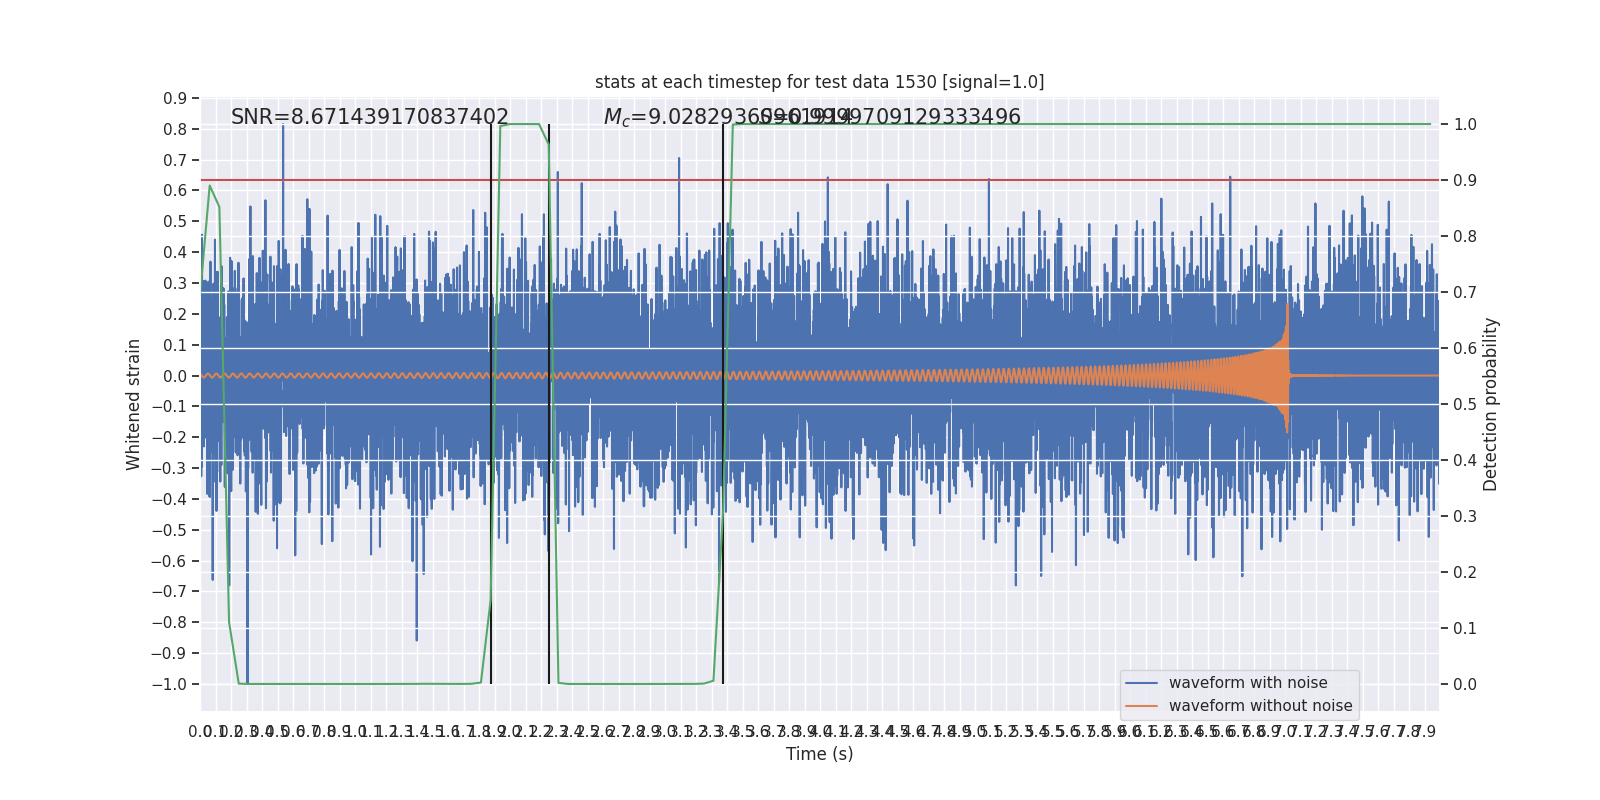Click the 'Whitened strain' y-axis label
The height and width of the screenshot is (800, 1600).
(134, 404)
